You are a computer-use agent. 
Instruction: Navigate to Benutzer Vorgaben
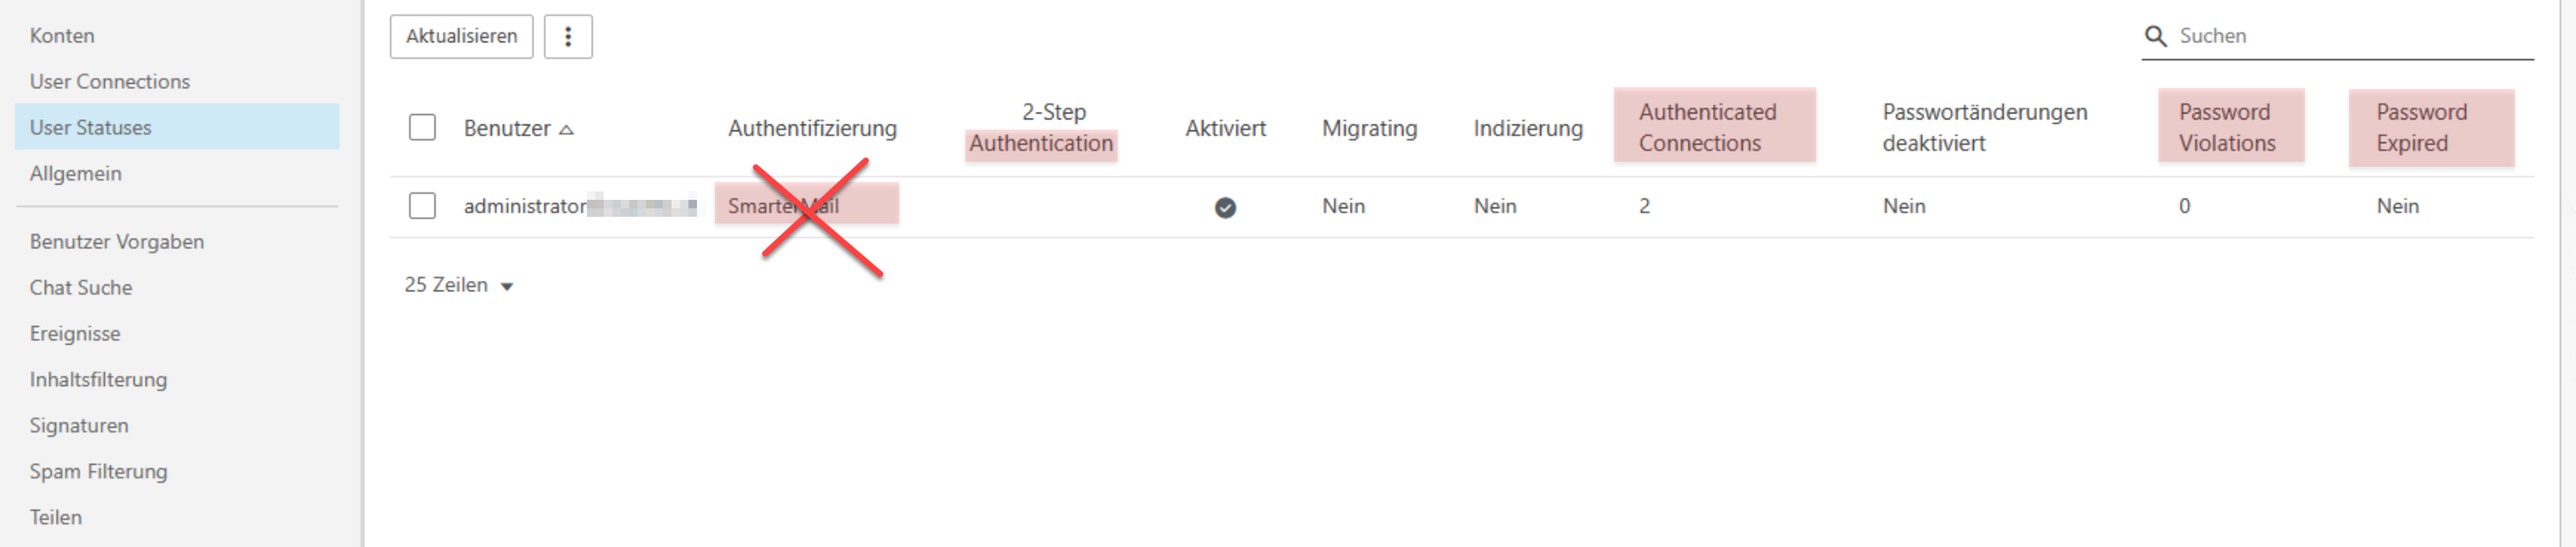[x=117, y=242]
